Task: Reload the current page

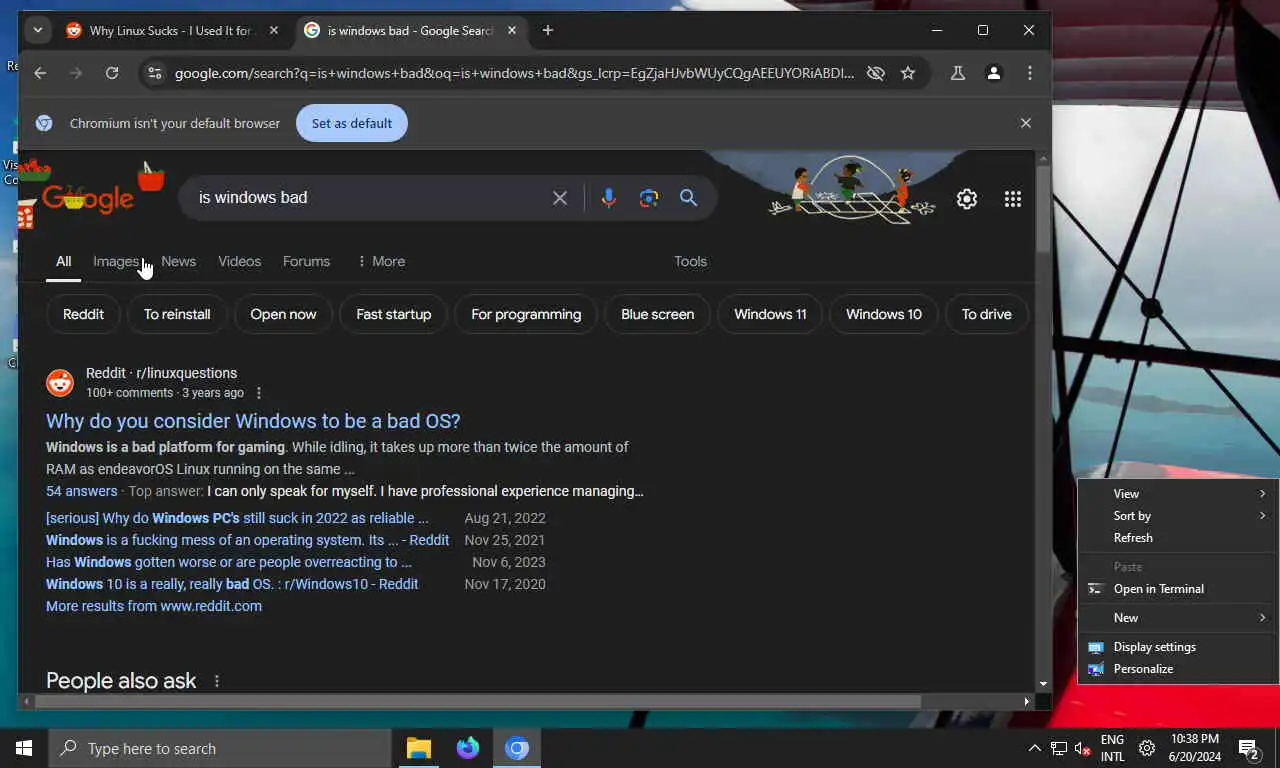Action: point(112,73)
